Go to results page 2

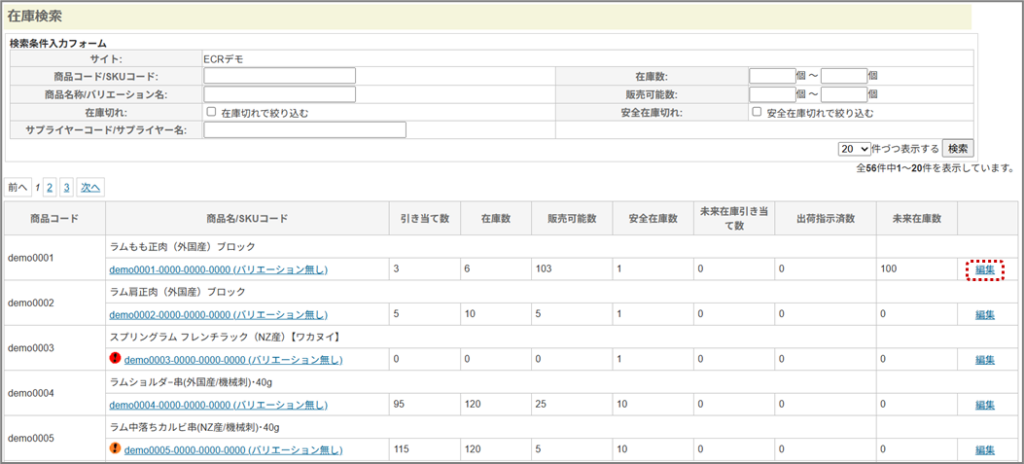[49, 187]
